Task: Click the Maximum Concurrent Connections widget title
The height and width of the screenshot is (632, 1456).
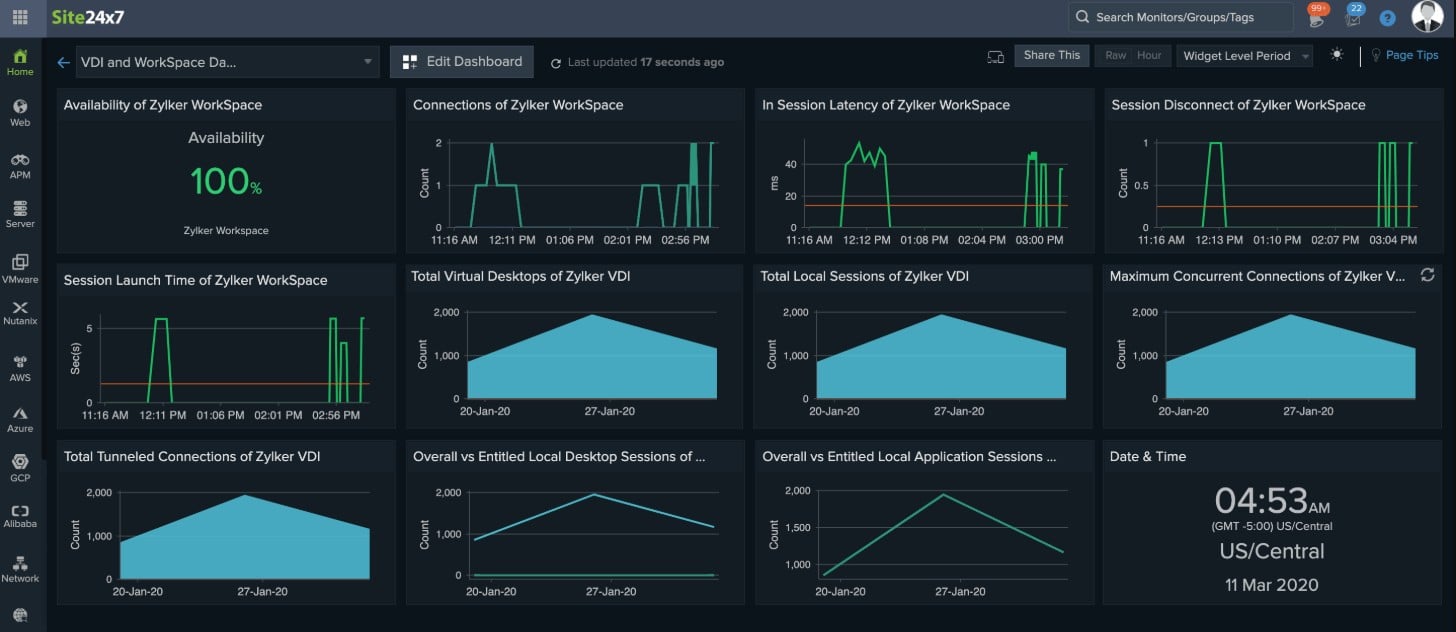Action: [1258, 276]
